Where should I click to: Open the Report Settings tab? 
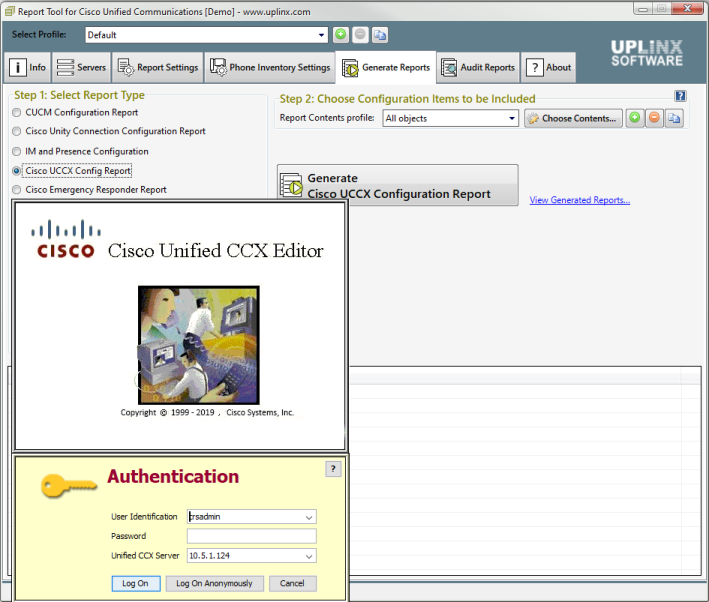(158, 67)
